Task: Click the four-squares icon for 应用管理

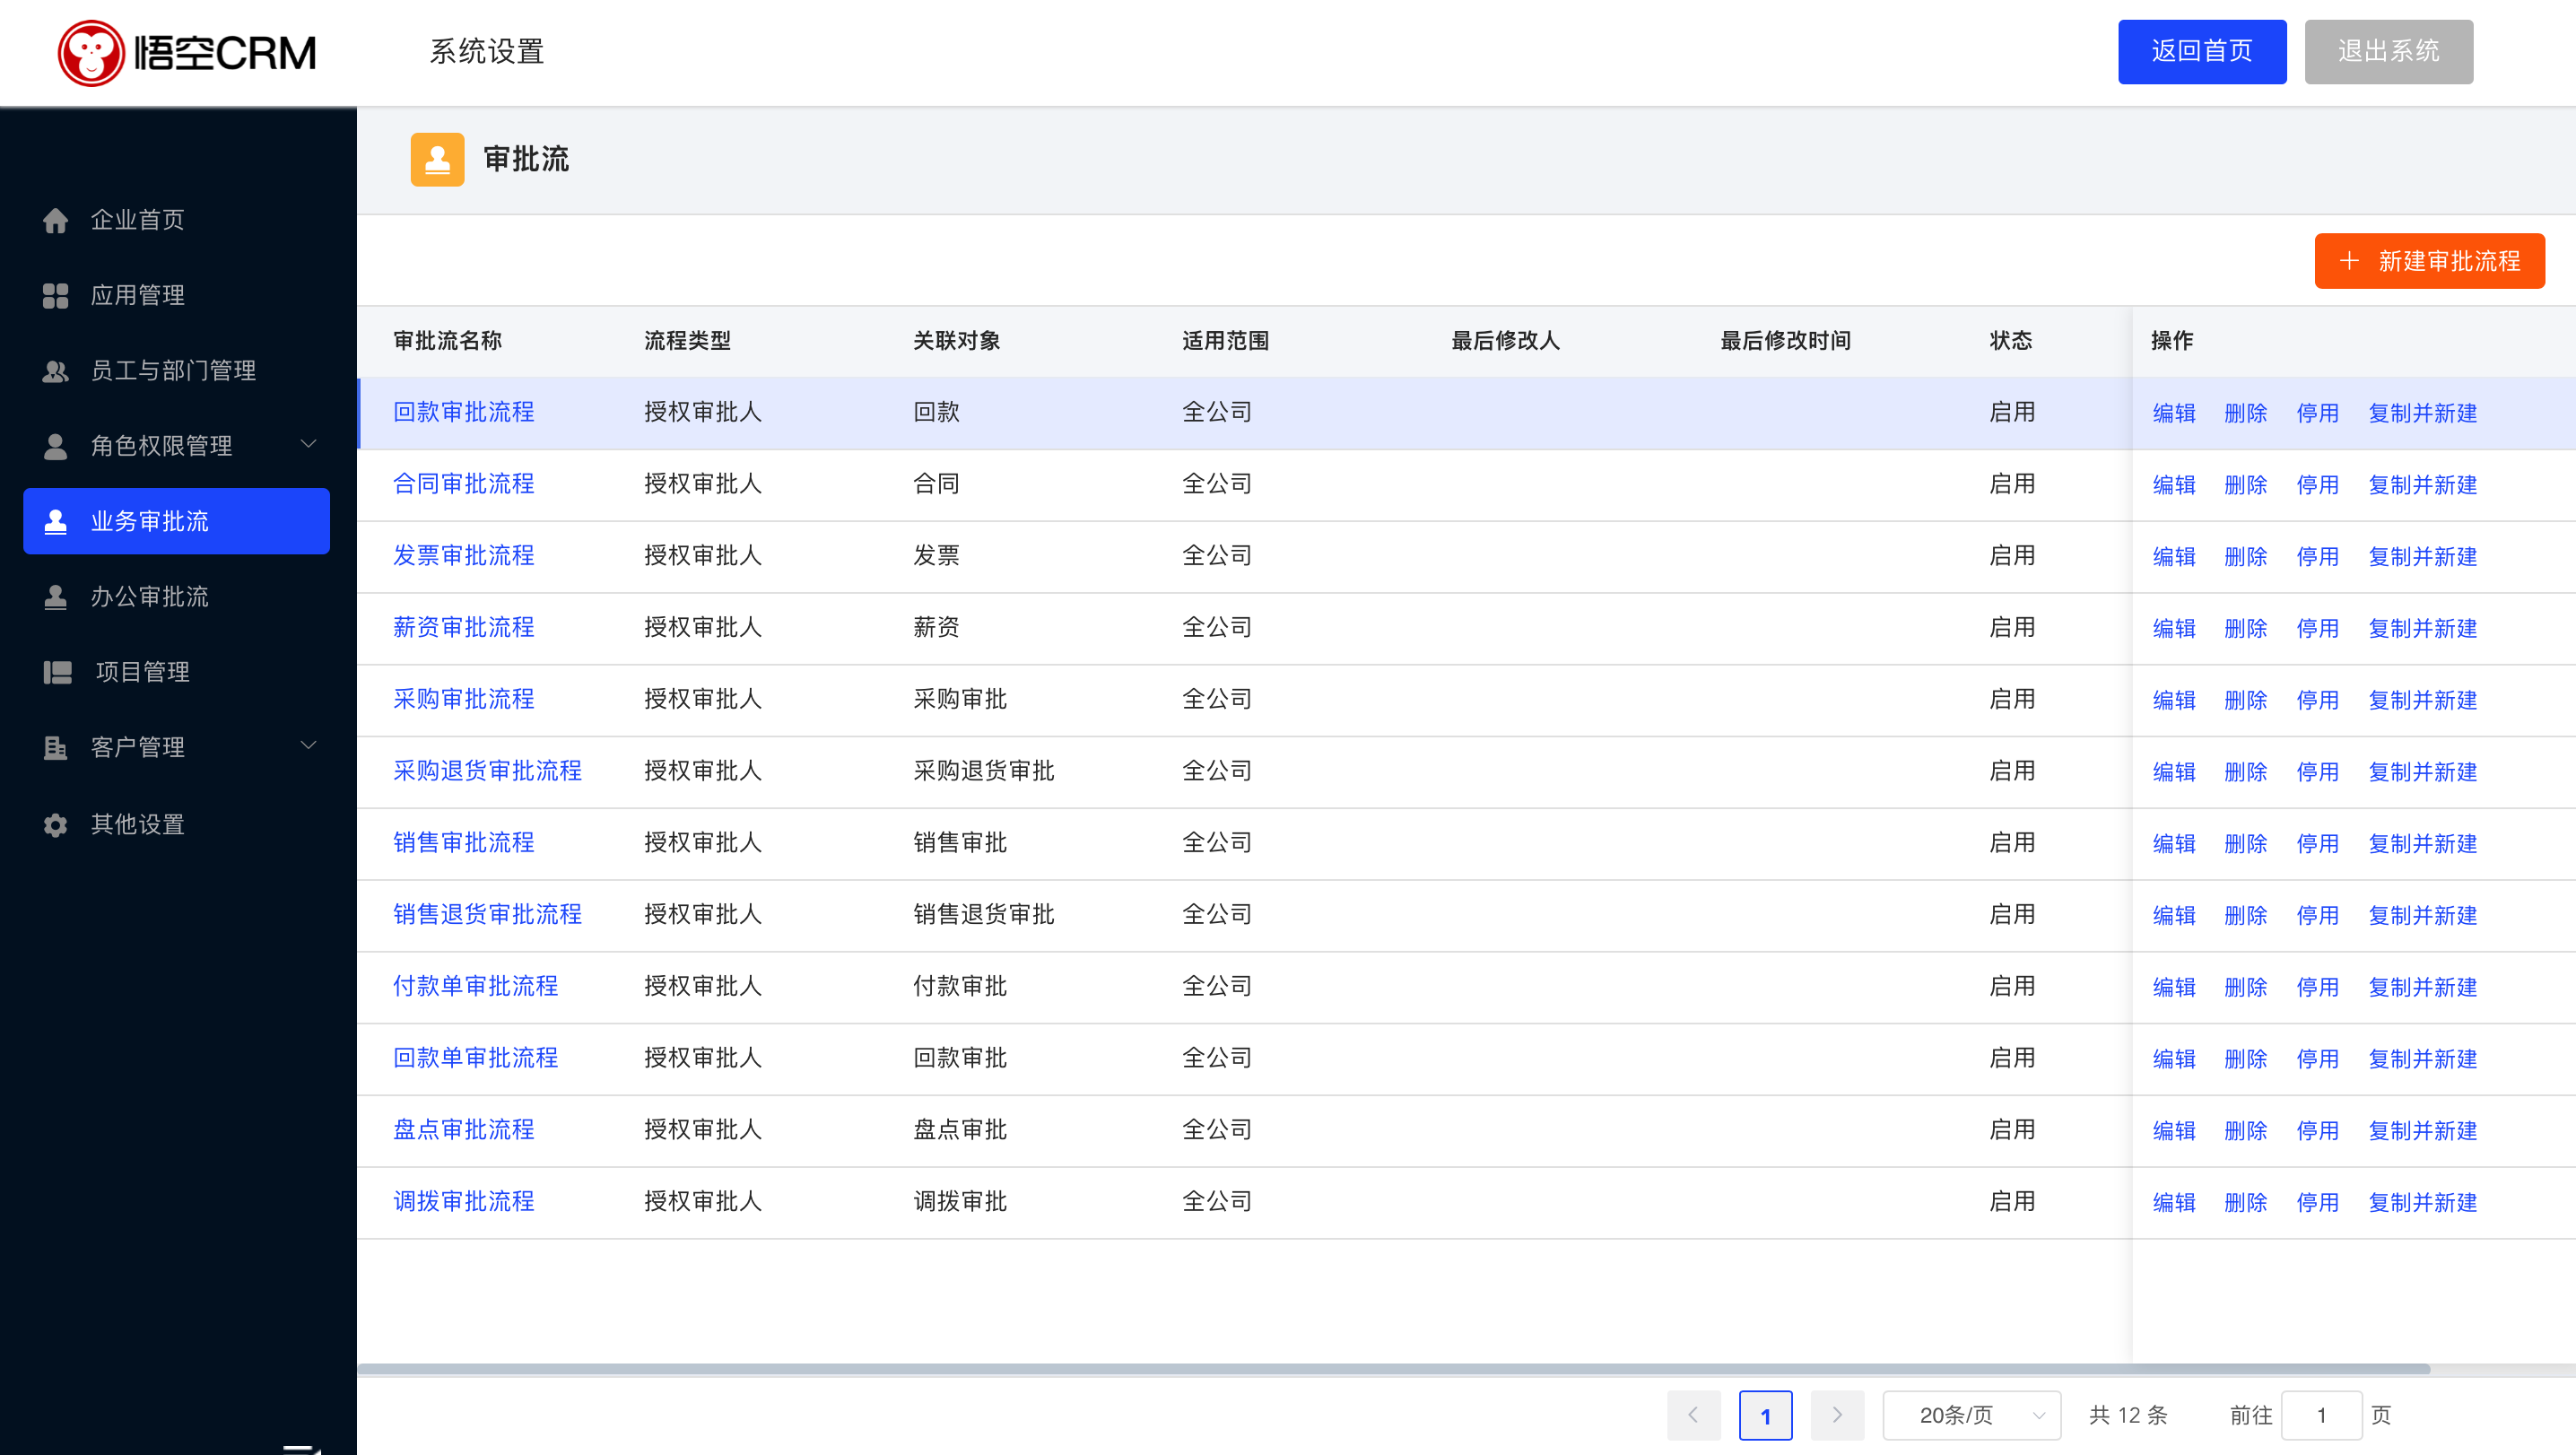Action: point(55,295)
